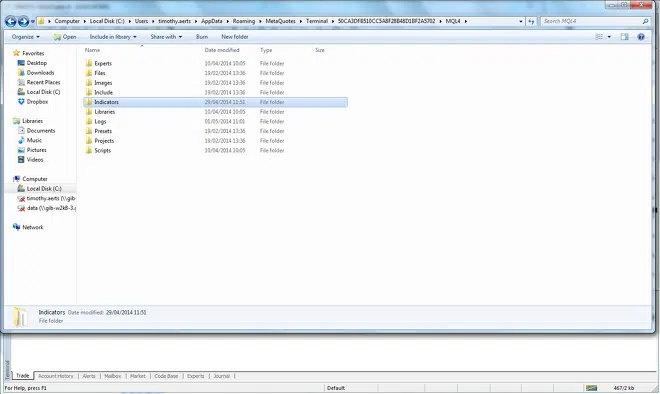Select the Experts folder icon

[x=89, y=64]
